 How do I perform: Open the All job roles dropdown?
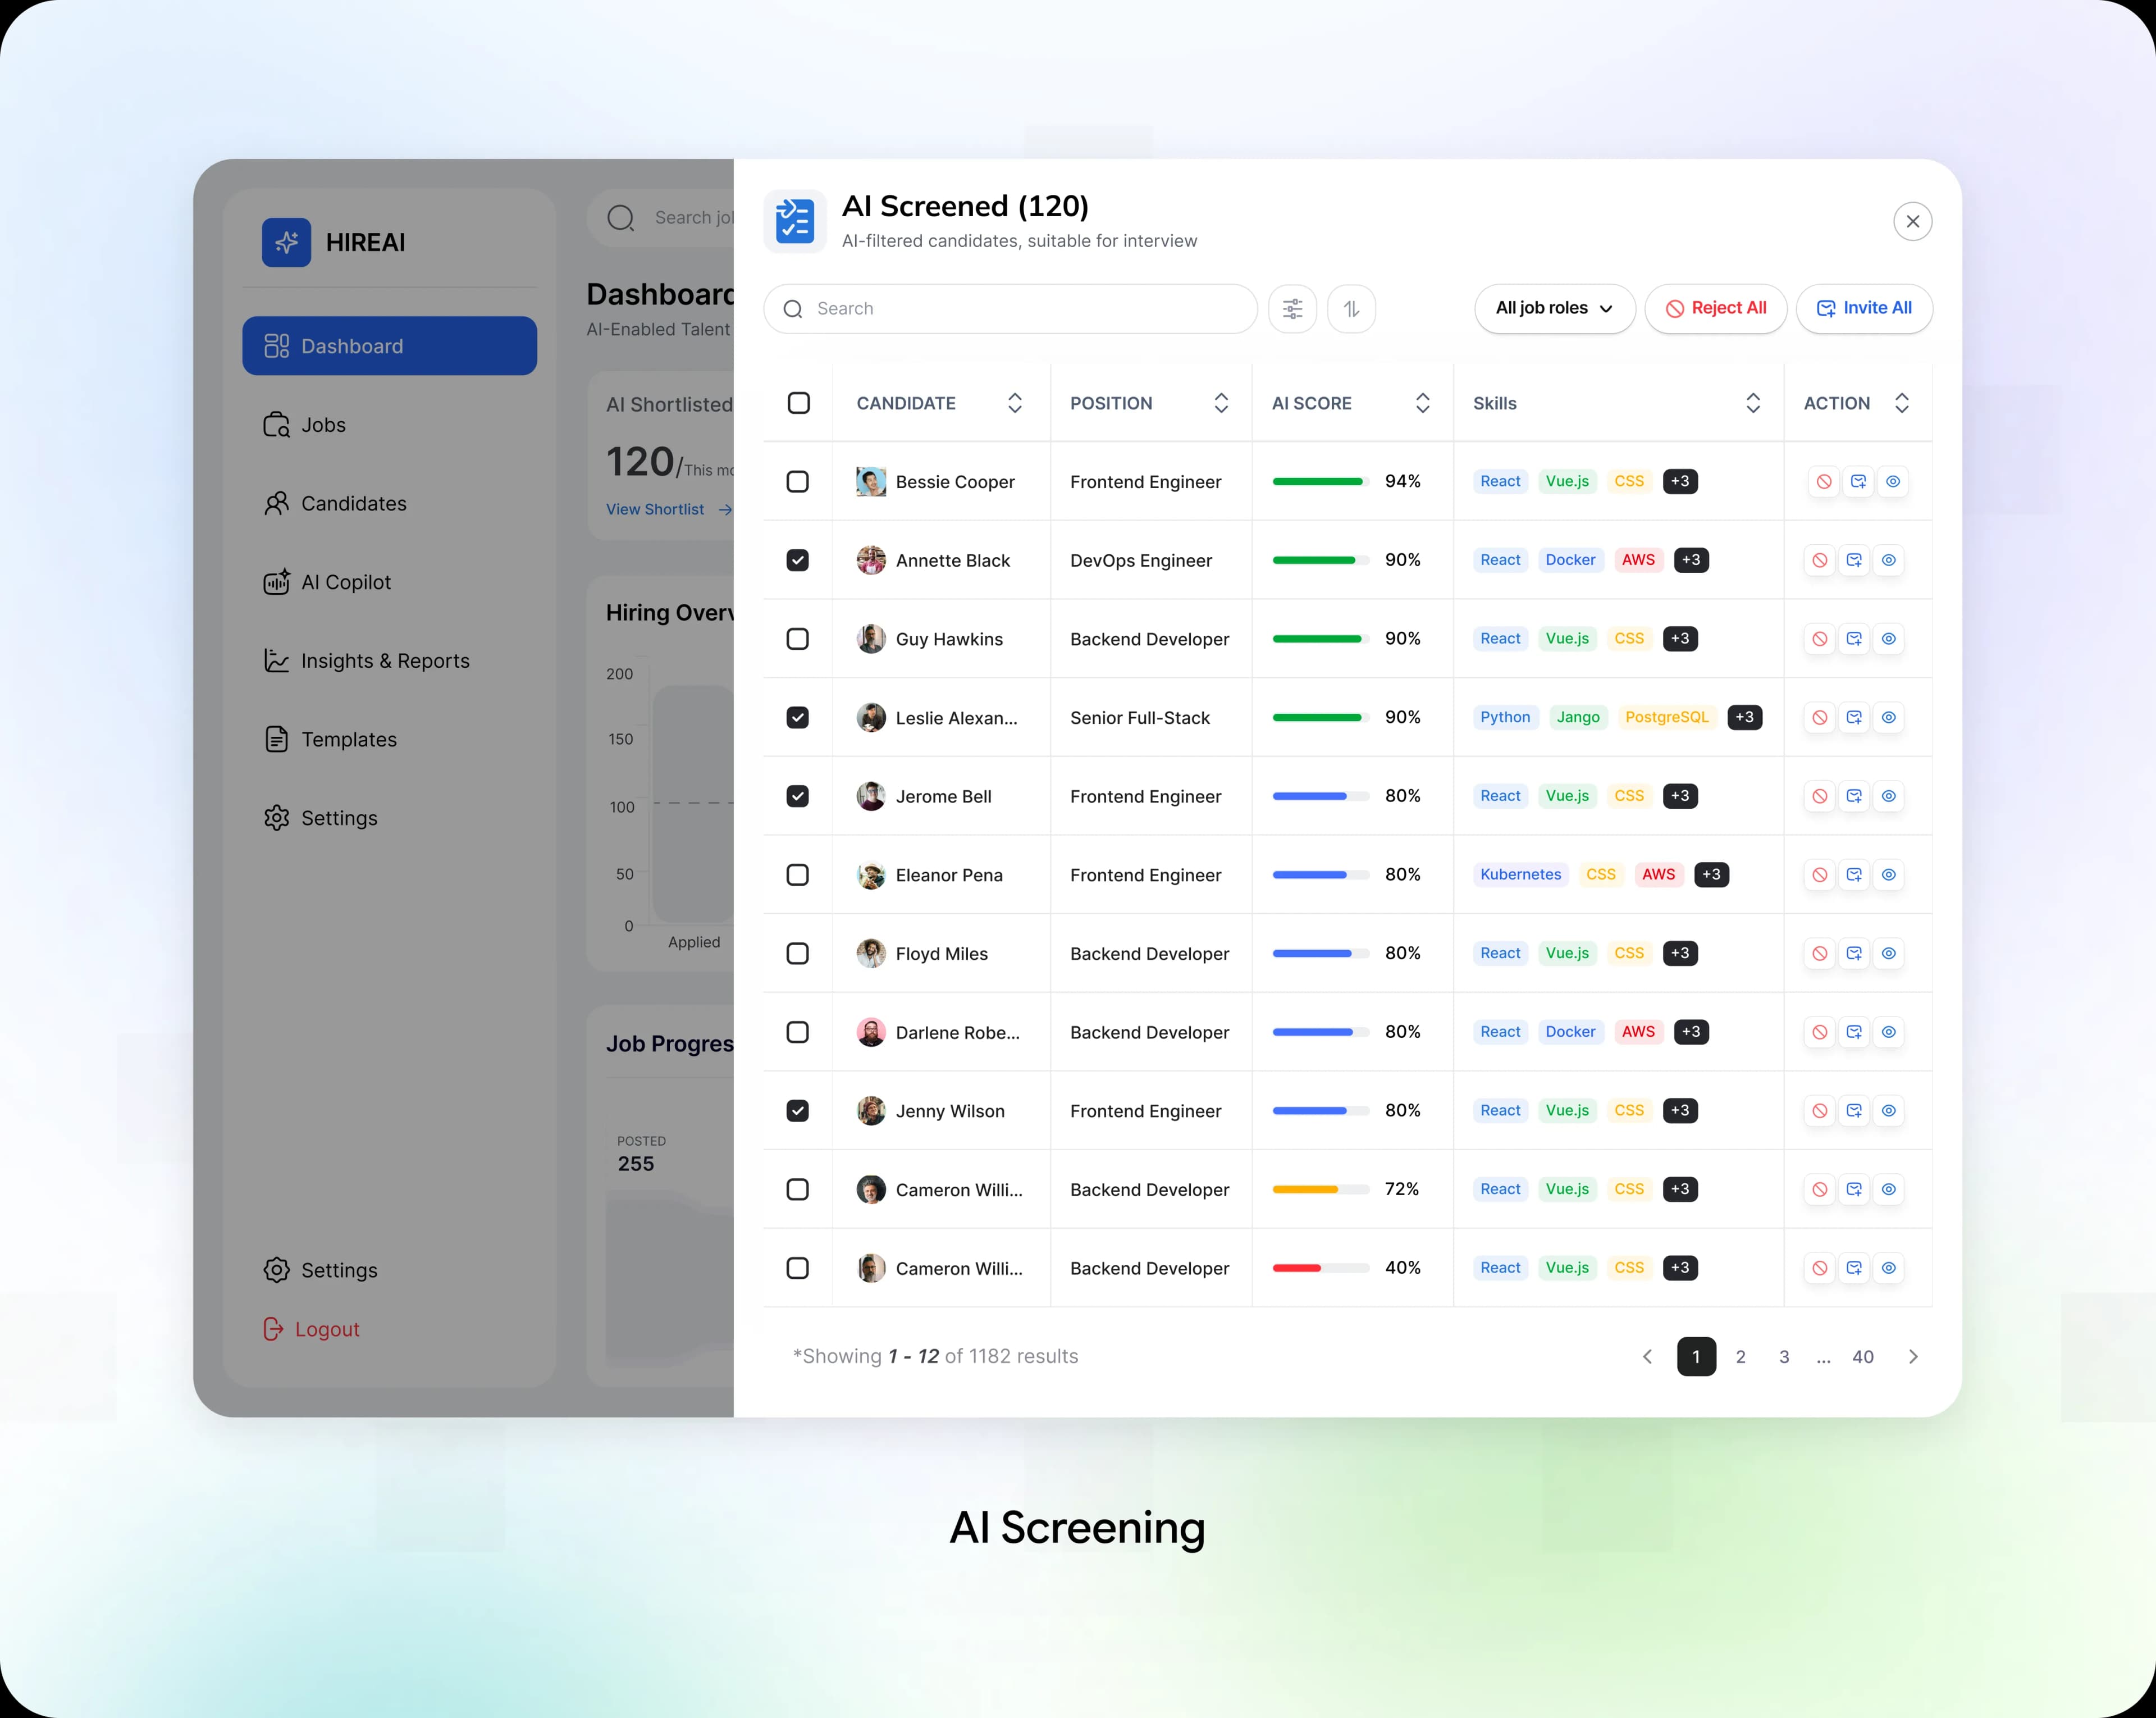(x=1555, y=309)
